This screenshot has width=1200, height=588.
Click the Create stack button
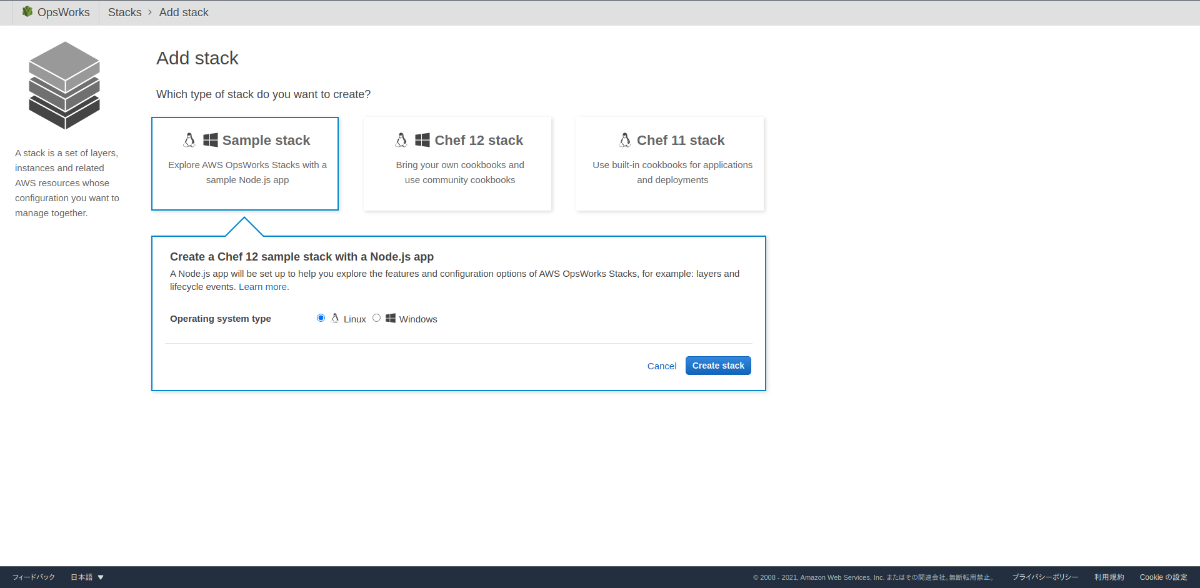click(x=718, y=366)
